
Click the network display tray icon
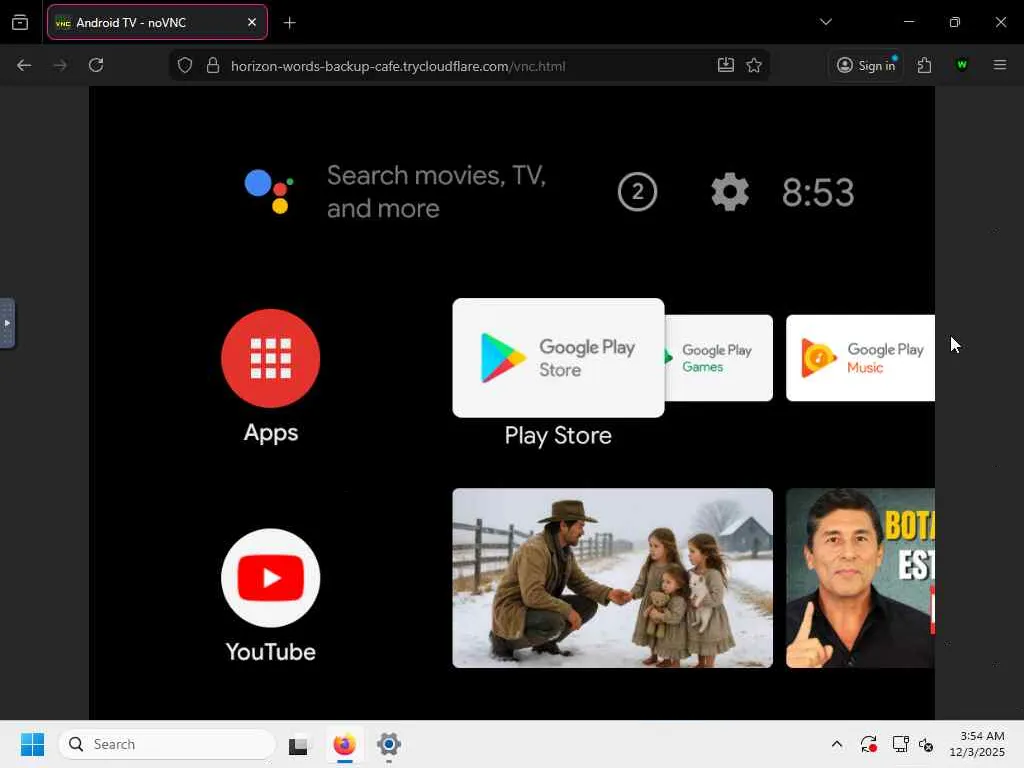(x=901, y=744)
